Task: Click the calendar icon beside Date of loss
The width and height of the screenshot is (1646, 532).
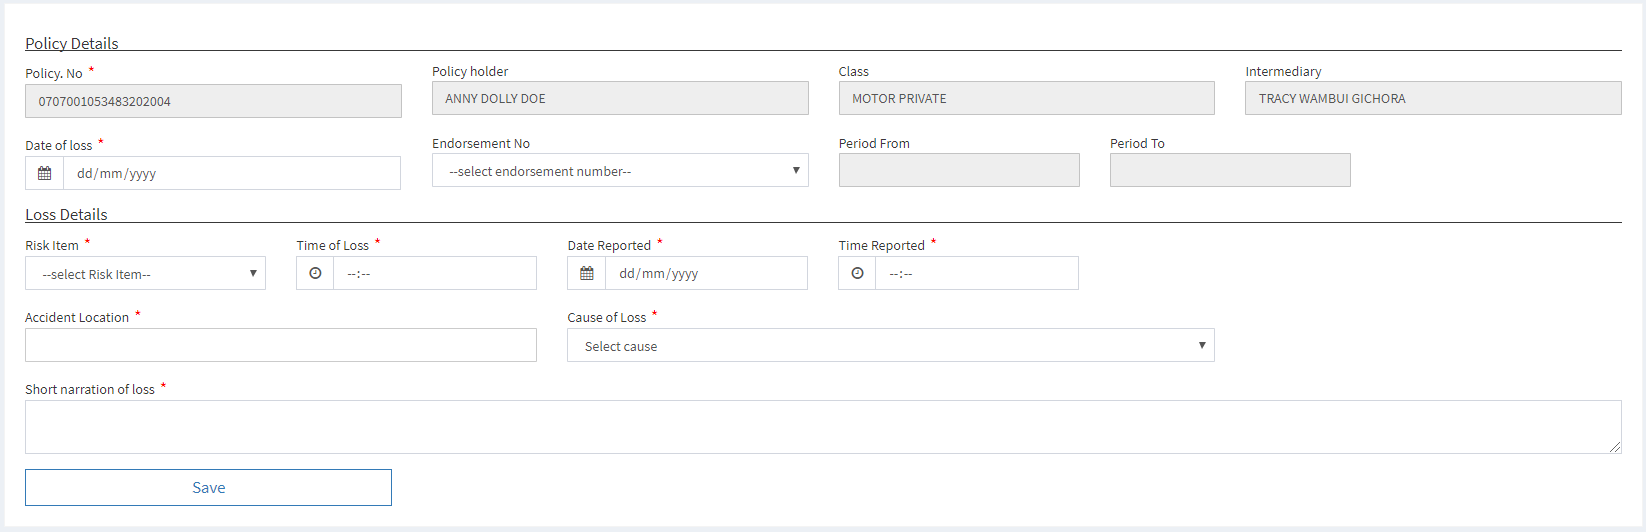Action: 45,173
